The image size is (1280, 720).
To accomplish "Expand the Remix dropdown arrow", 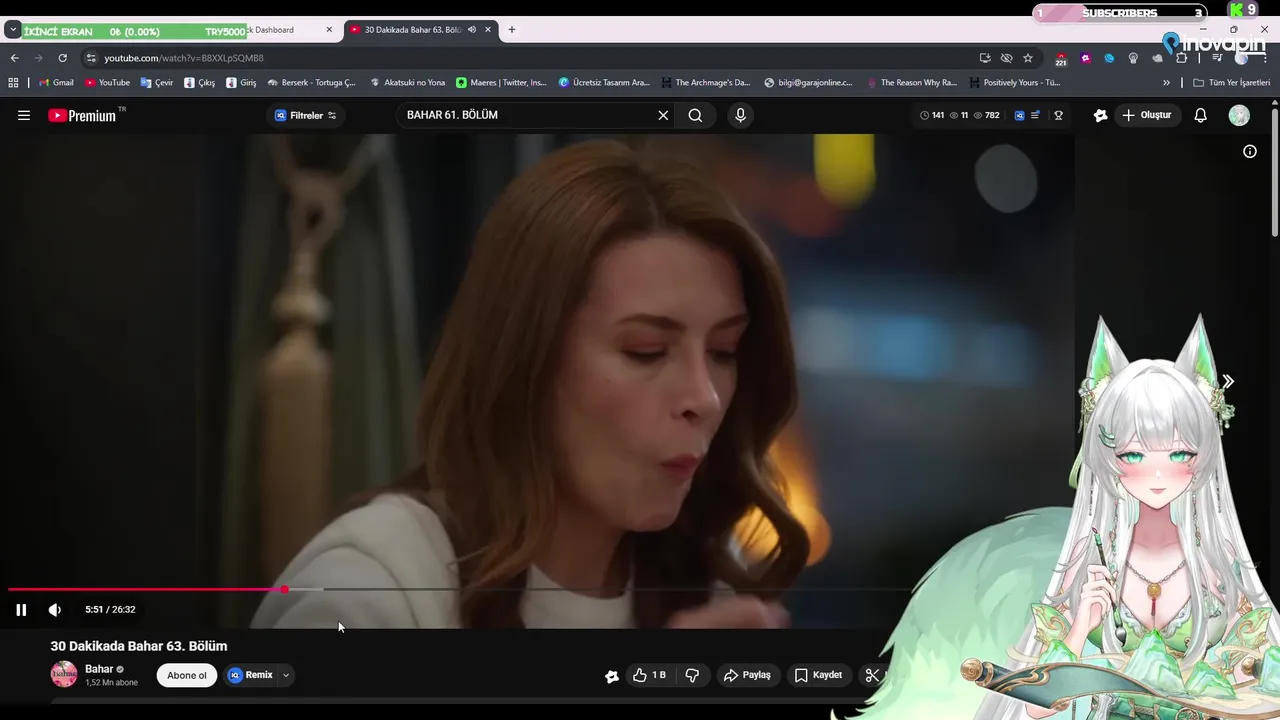I will [x=286, y=675].
